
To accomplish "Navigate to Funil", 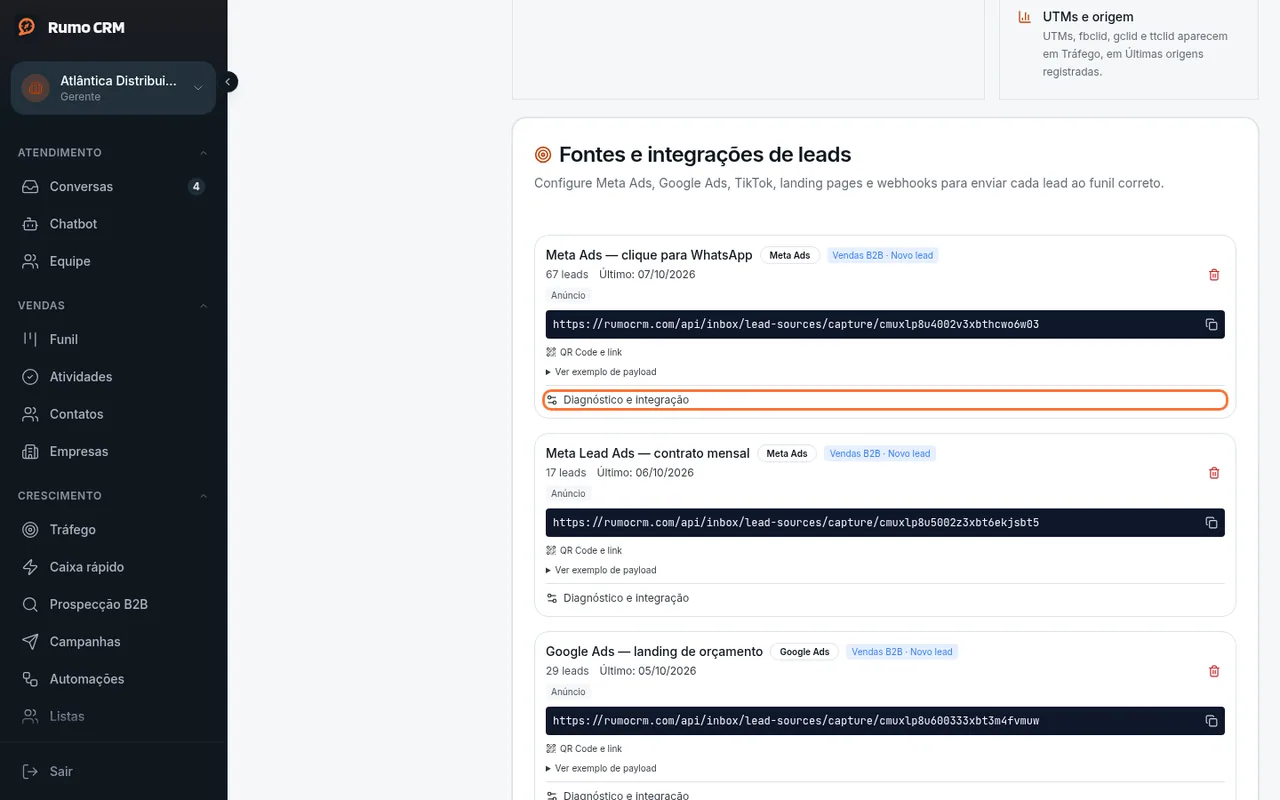I will point(113,339).
